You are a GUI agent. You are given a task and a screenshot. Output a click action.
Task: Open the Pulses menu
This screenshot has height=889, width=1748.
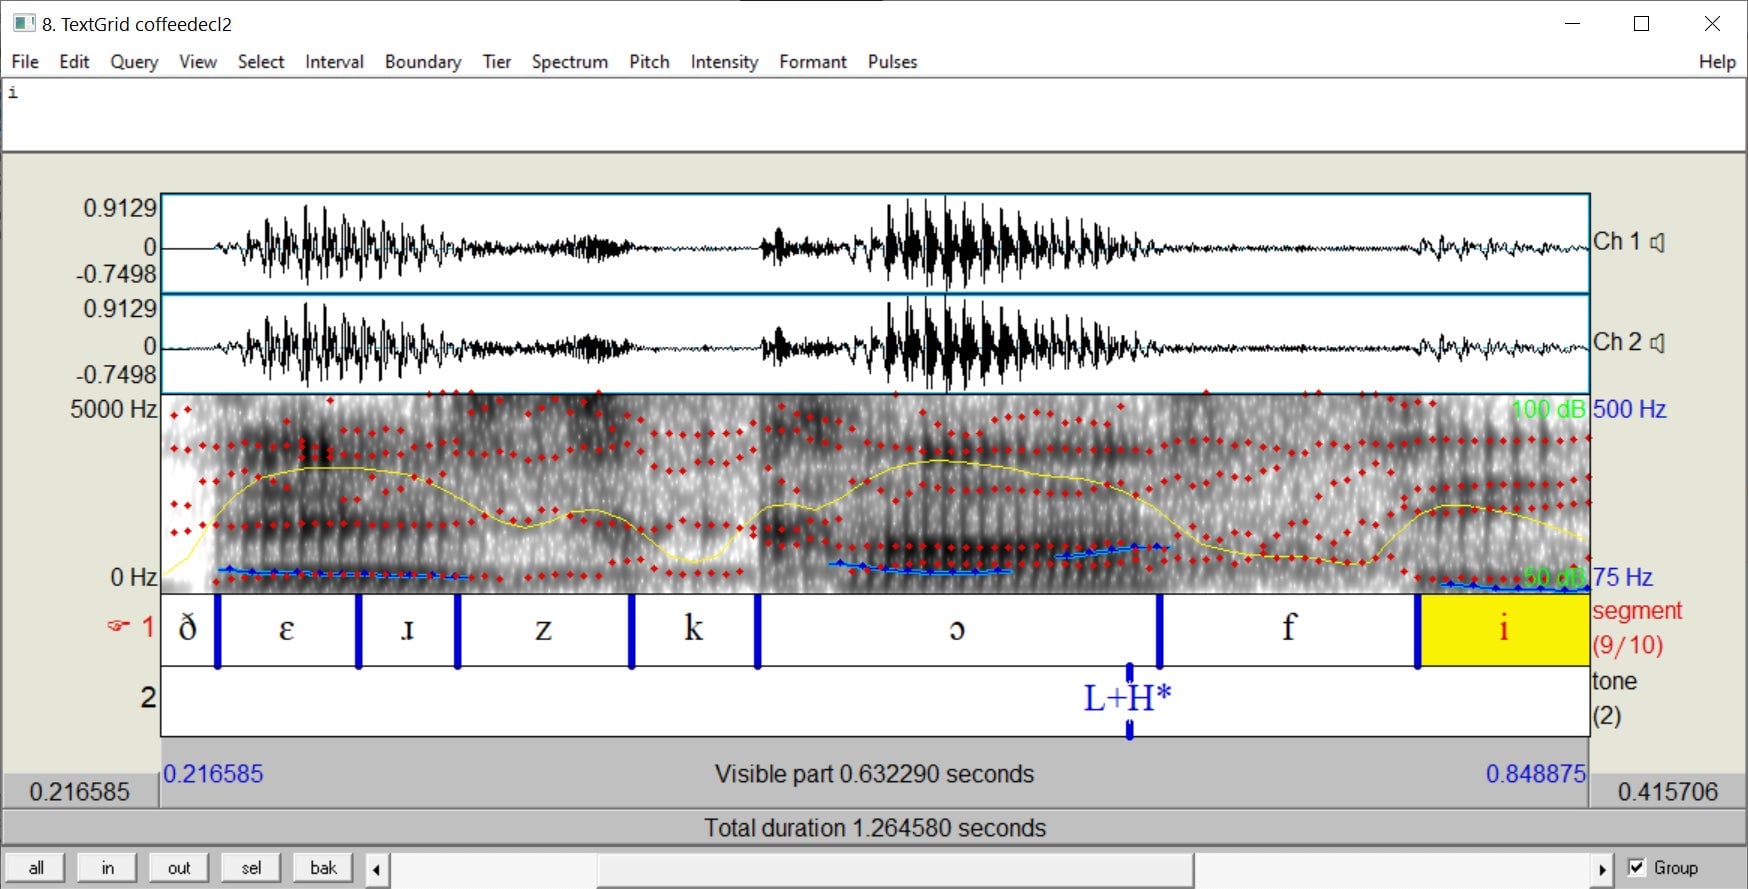pos(892,62)
